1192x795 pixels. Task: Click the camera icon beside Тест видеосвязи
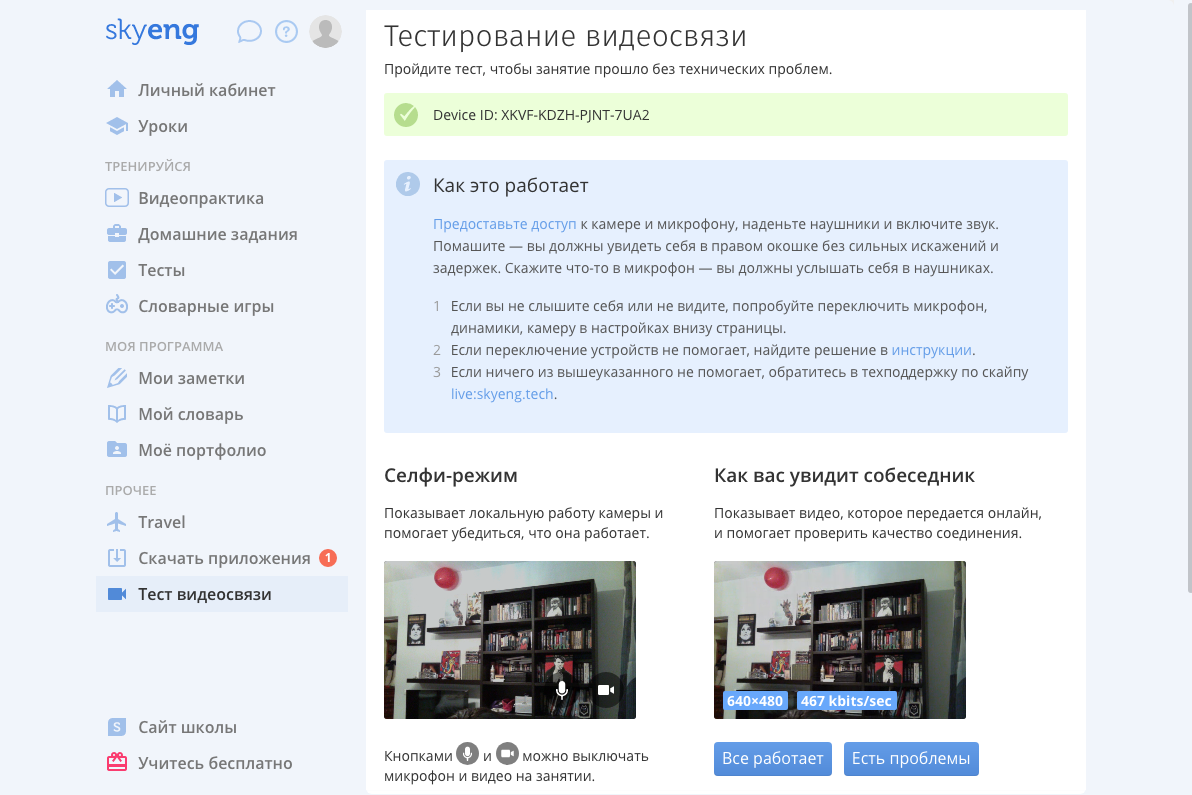coord(115,593)
